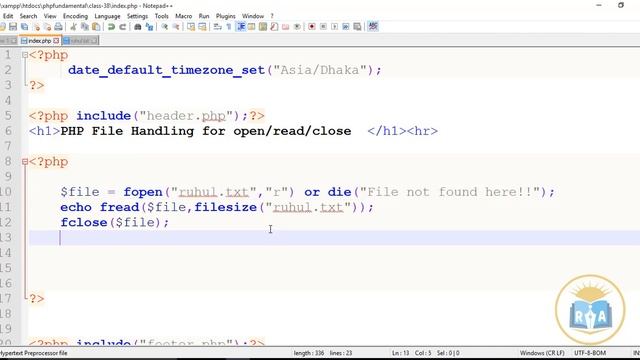Open the Search menu
This screenshot has height=360, width=640.
click(28, 16)
